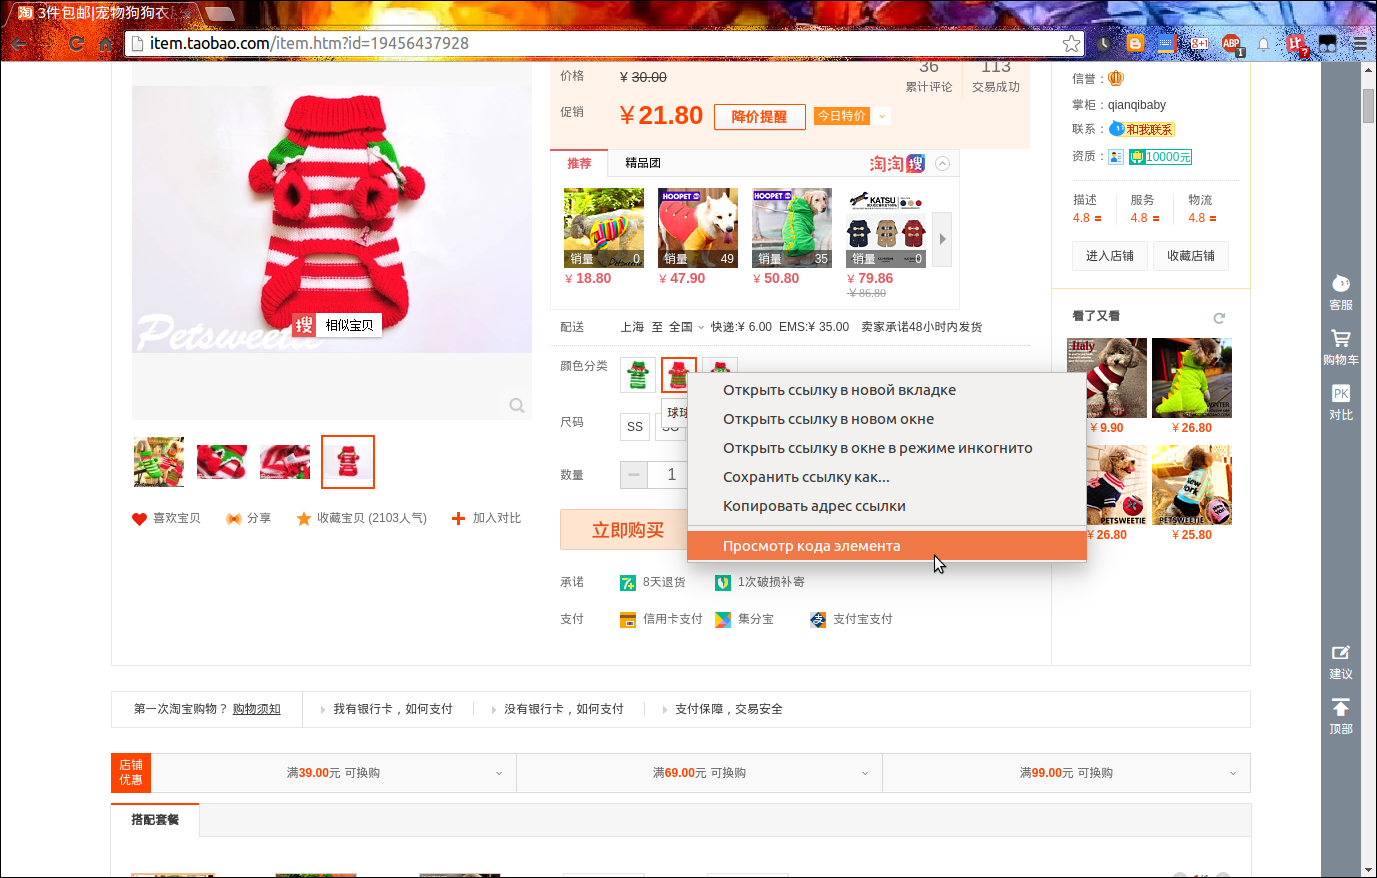The image size is (1377, 878).
Task: Click the 淘淘搜 logo
Action: [897, 163]
